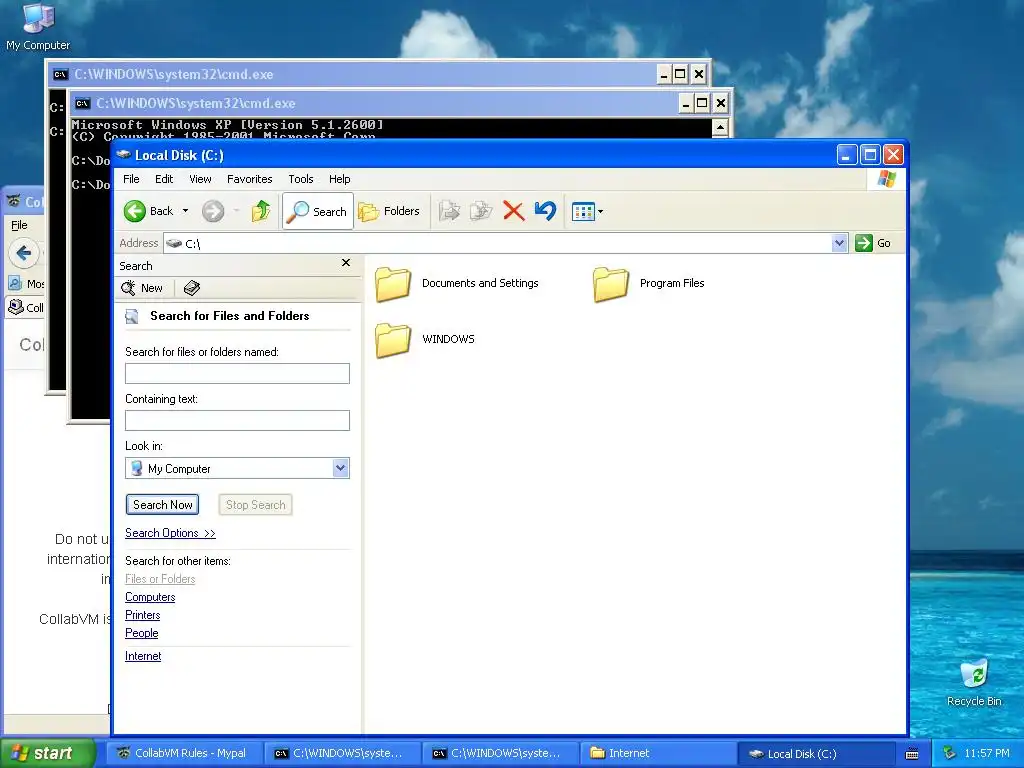The width and height of the screenshot is (1024, 768).
Task: Click the Copy To folder icon
Action: 481,211
